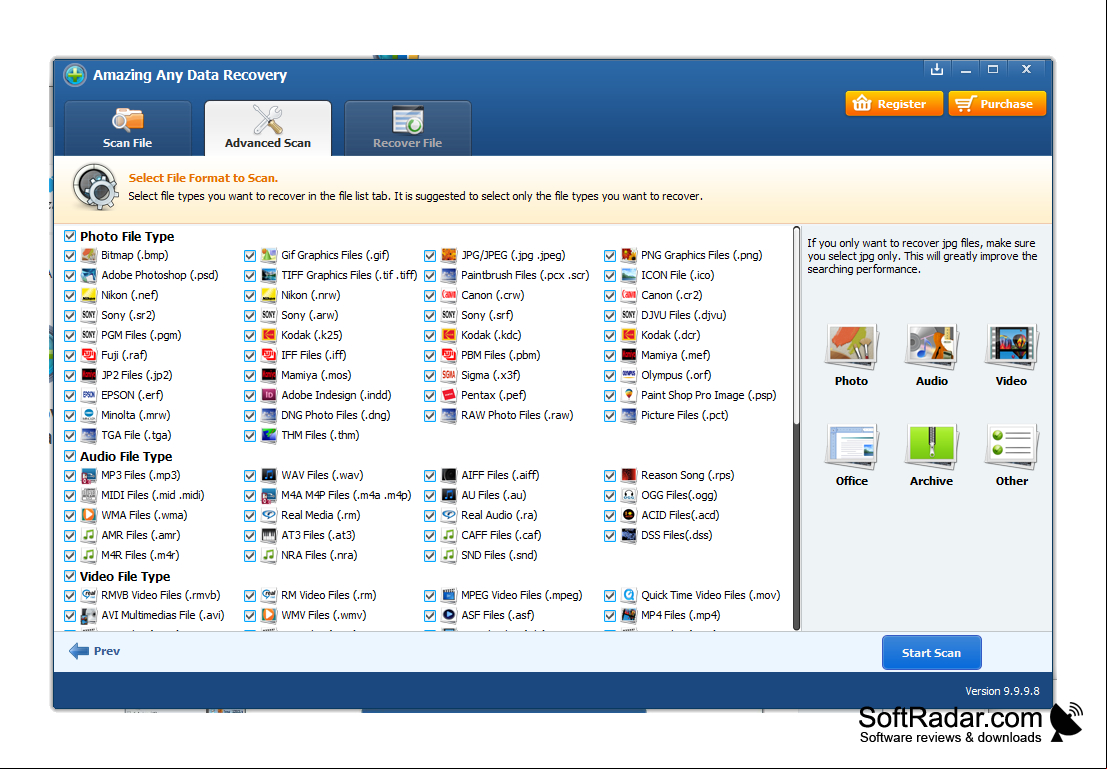Click the Register button

coord(894,104)
